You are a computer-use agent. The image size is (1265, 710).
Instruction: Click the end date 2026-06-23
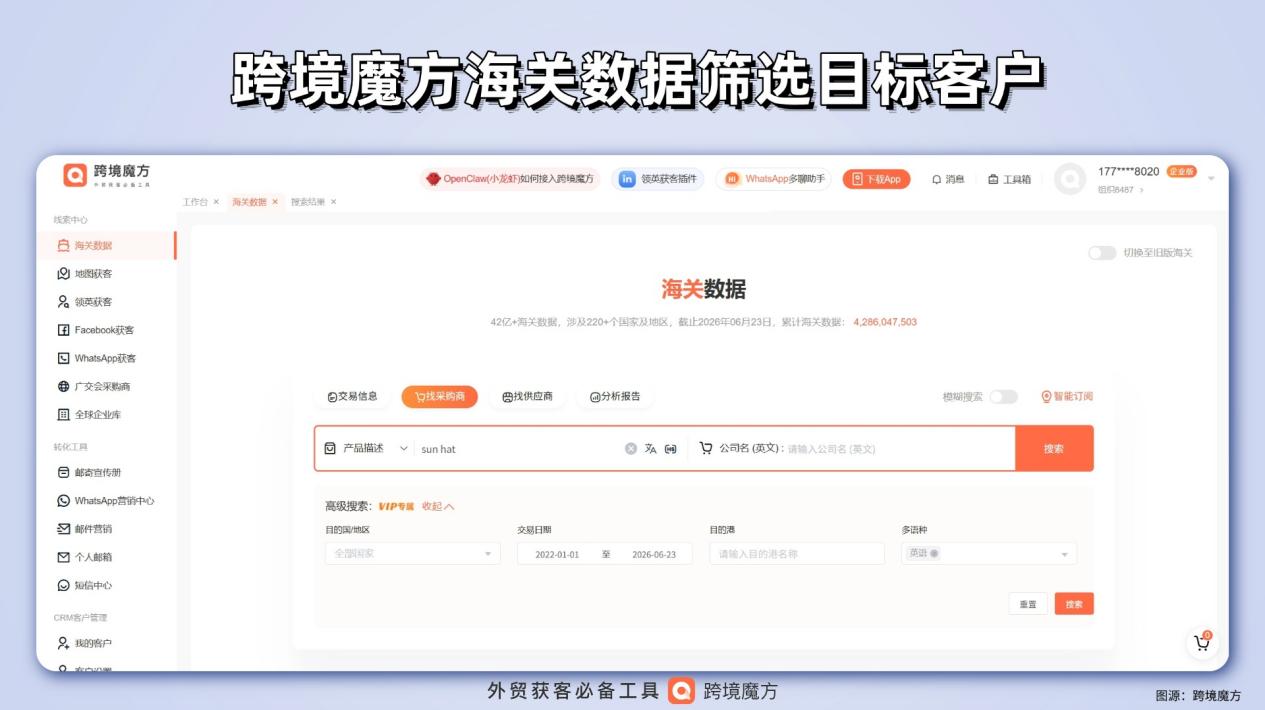click(654, 554)
